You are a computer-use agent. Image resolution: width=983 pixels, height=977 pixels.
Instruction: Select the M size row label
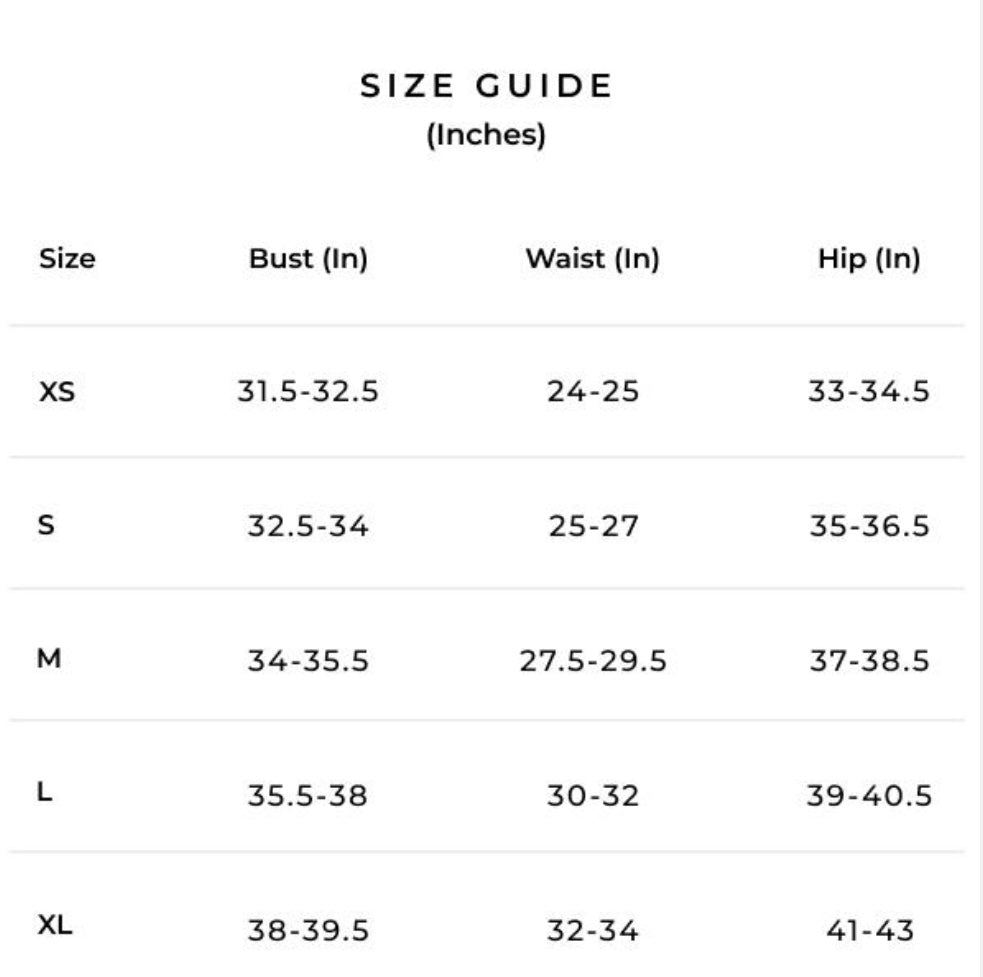tap(49, 659)
